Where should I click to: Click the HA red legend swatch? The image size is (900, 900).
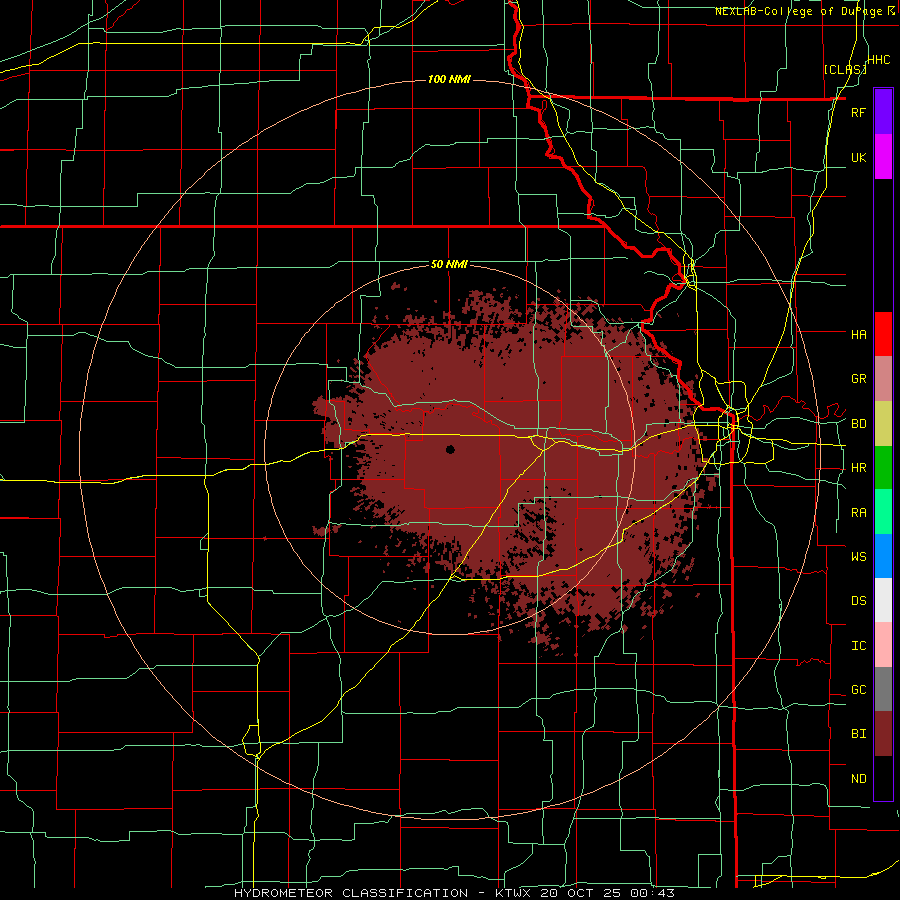(x=883, y=334)
